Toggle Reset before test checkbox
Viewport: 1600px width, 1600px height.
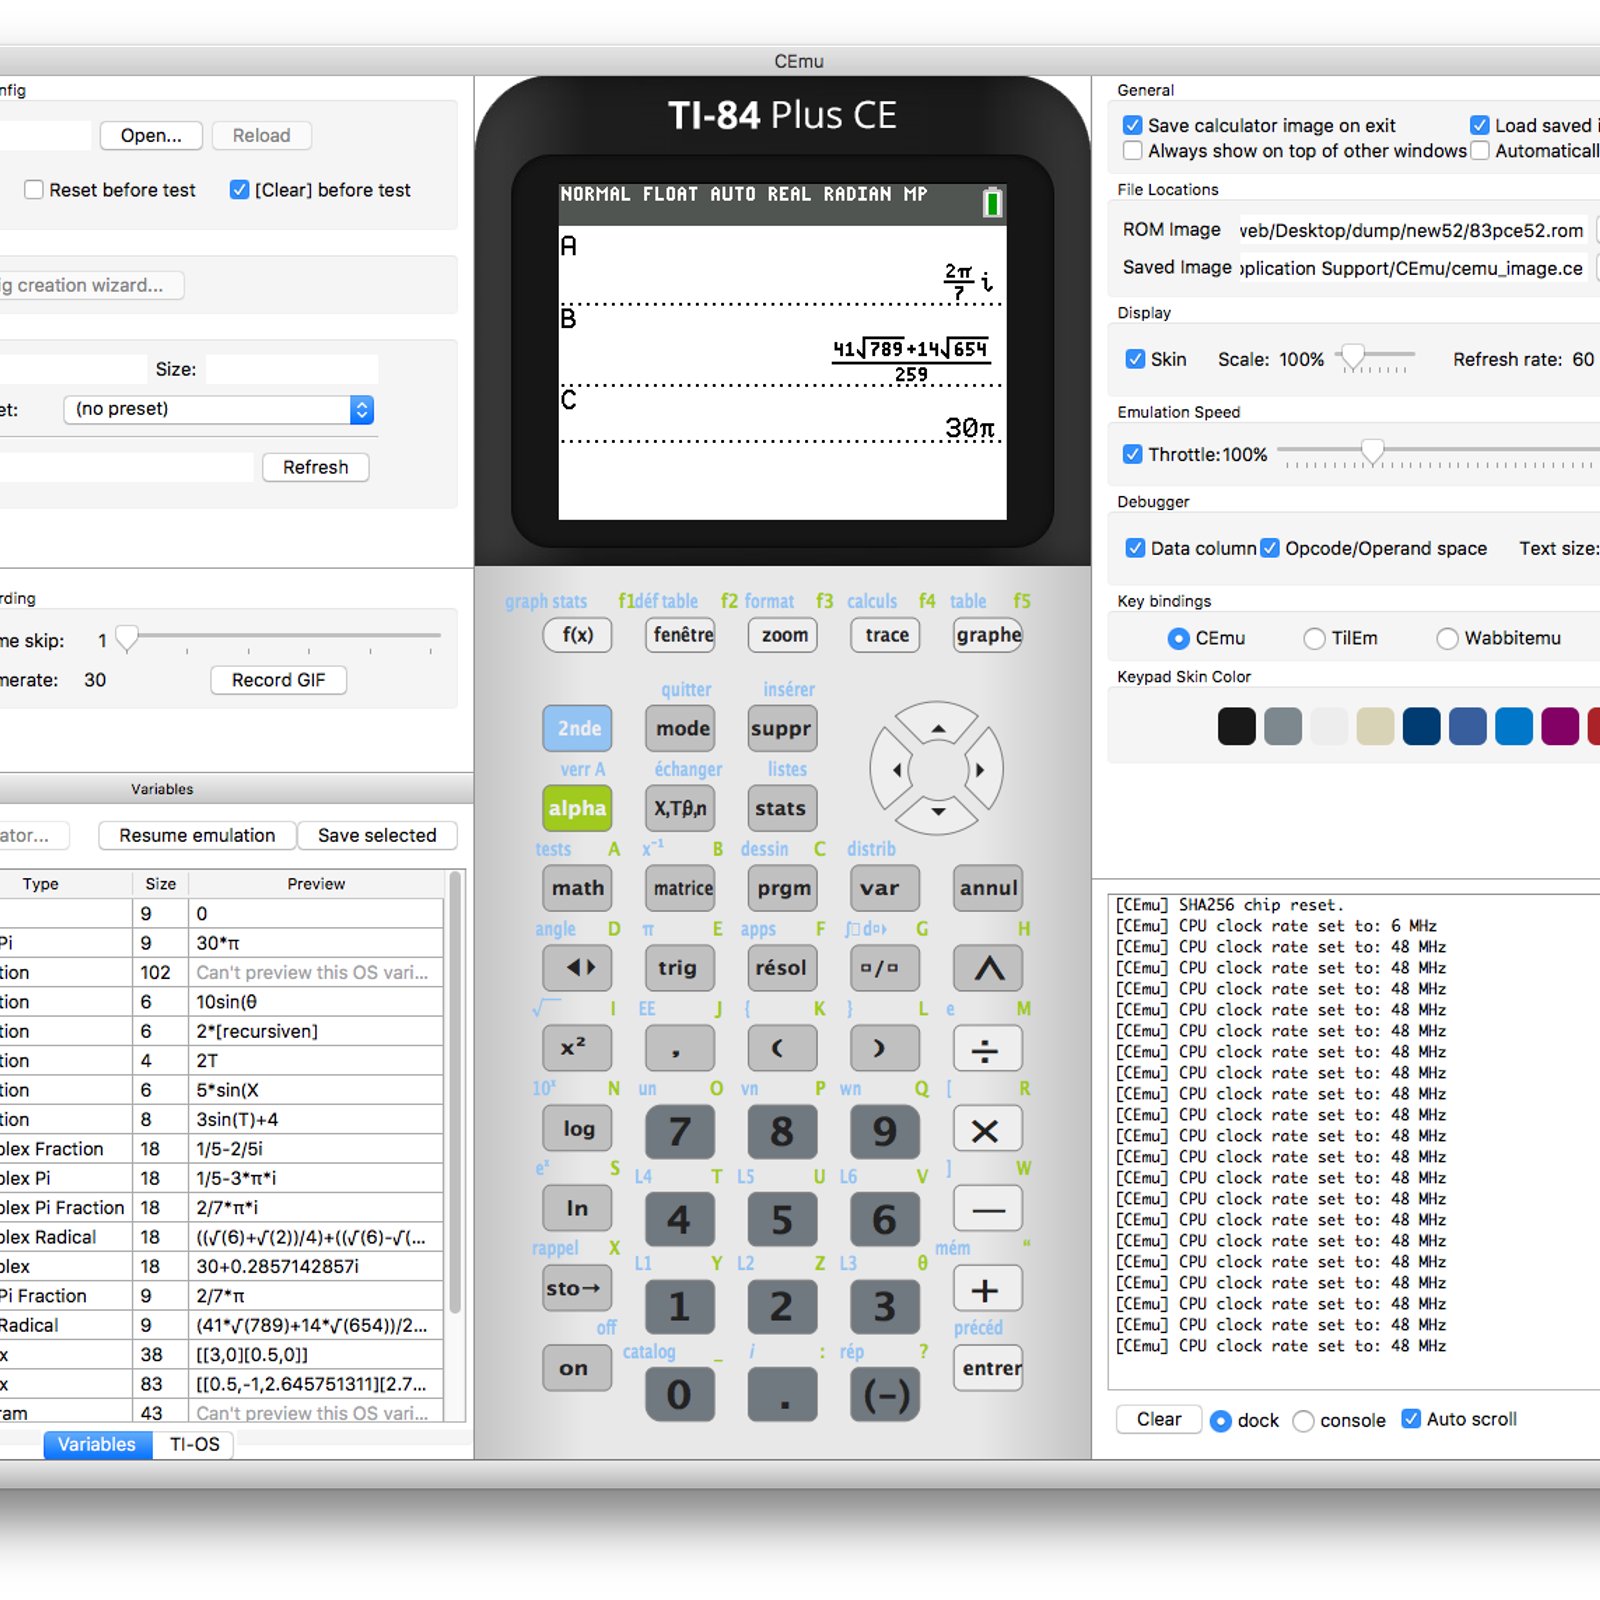[x=34, y=190]
